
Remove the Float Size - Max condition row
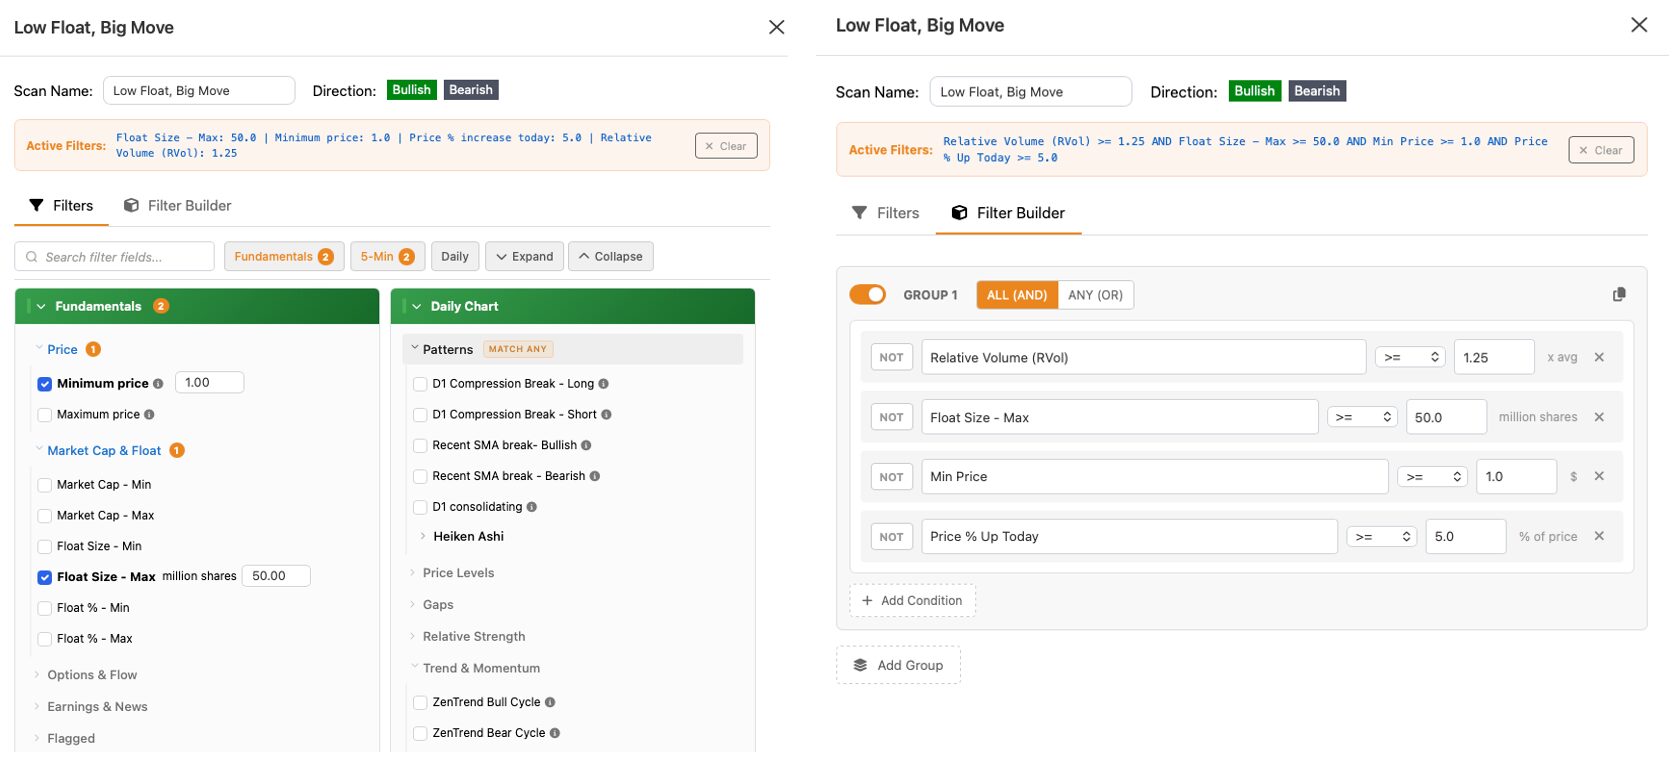1599,417
